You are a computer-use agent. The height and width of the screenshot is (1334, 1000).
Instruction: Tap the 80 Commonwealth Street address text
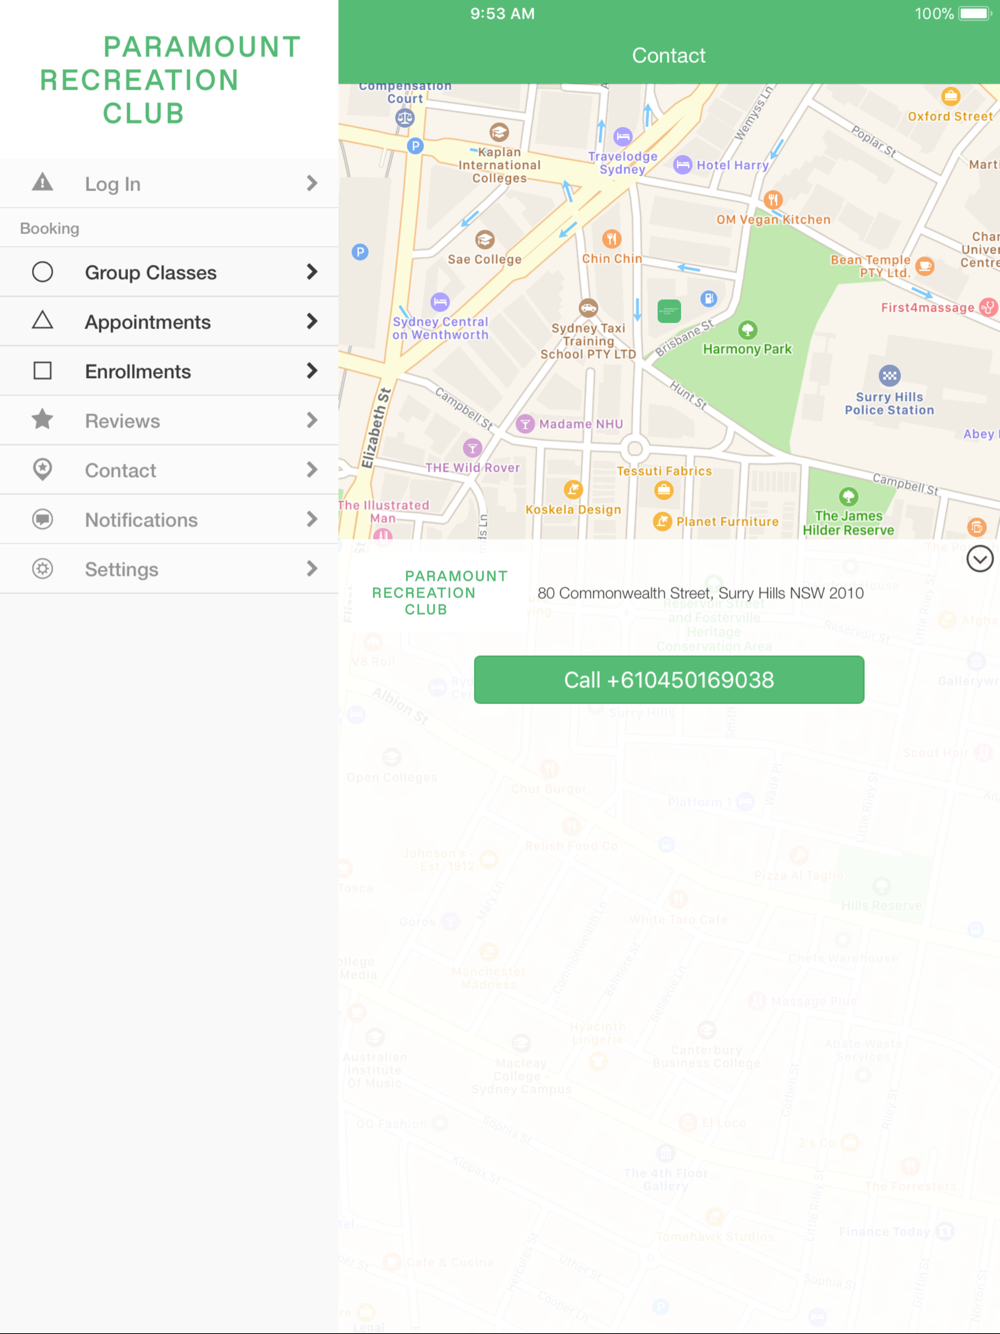pos(700,593)
